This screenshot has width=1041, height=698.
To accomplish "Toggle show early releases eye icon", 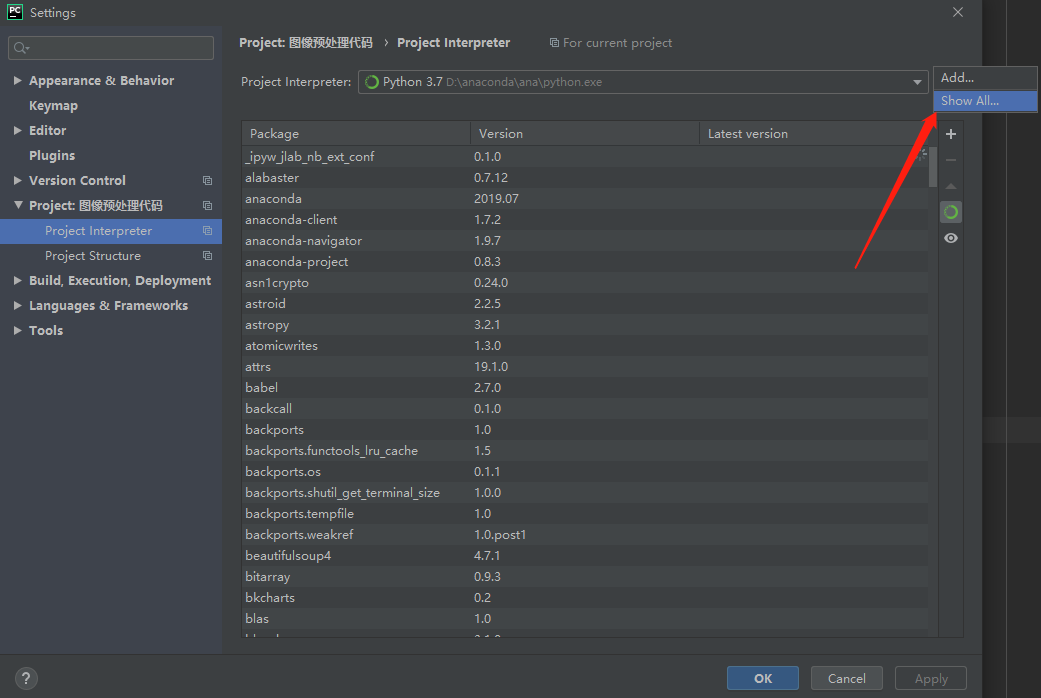I will [951, 238].
